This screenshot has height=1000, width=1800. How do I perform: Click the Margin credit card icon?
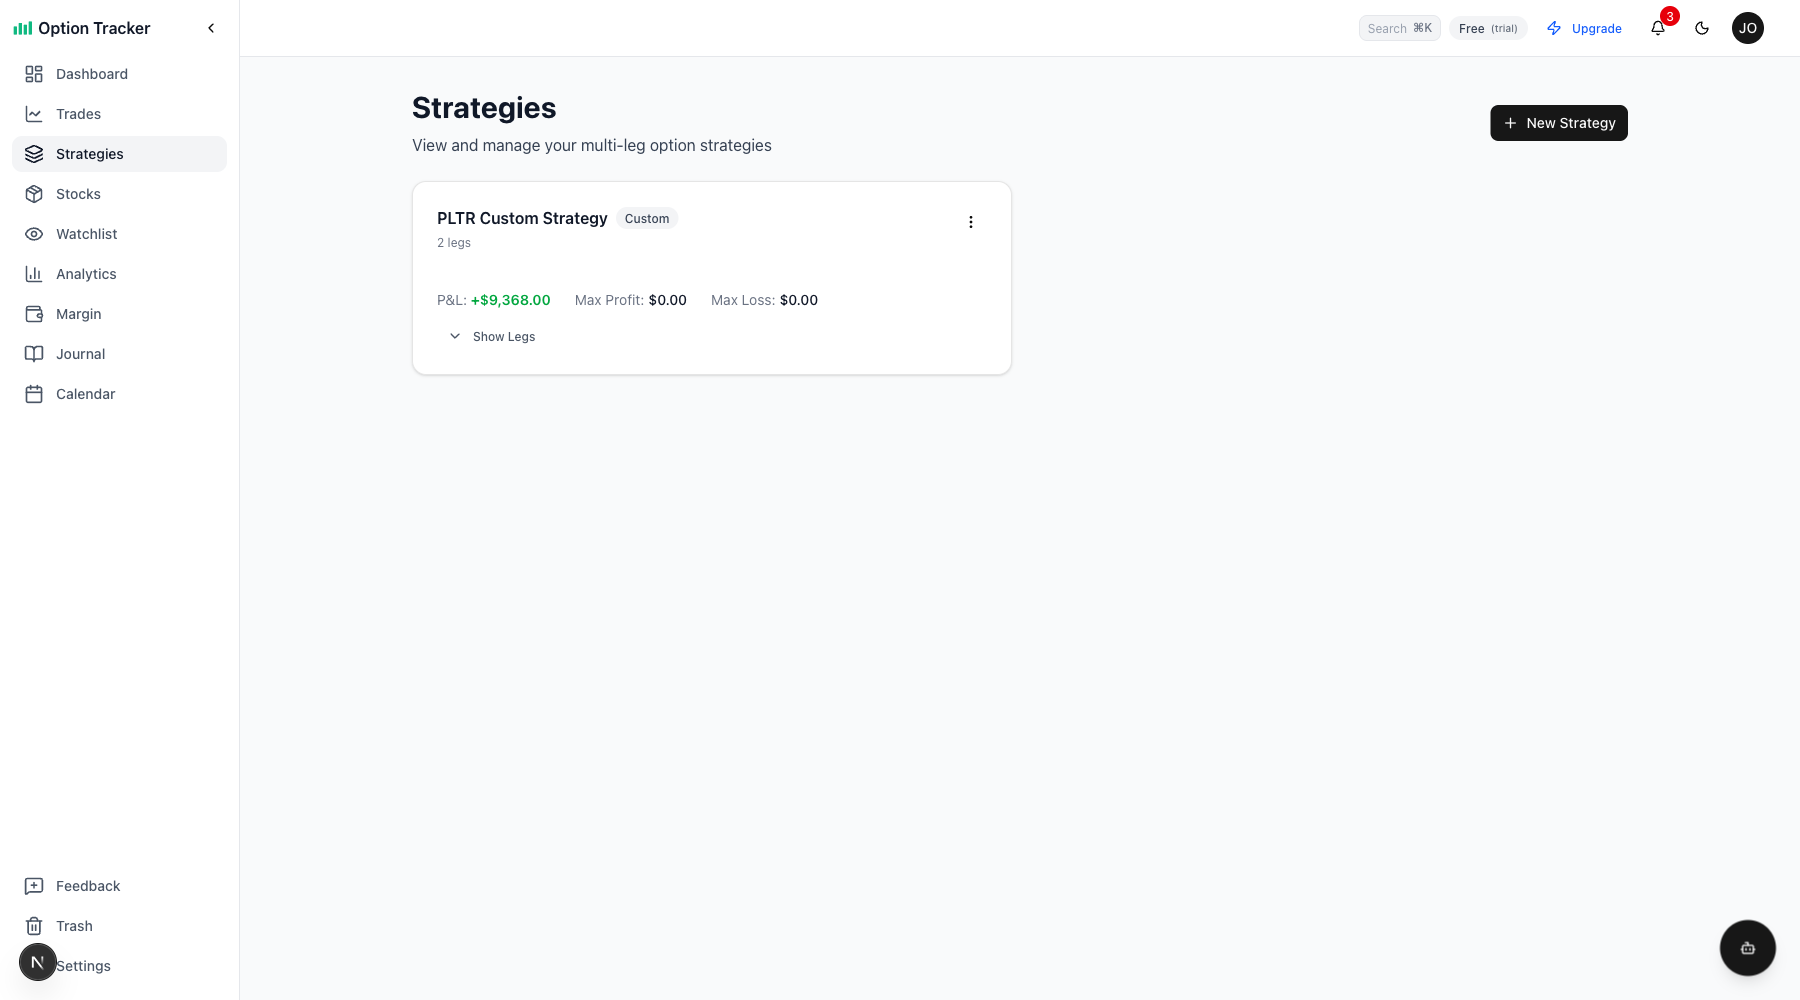(34, 313)
